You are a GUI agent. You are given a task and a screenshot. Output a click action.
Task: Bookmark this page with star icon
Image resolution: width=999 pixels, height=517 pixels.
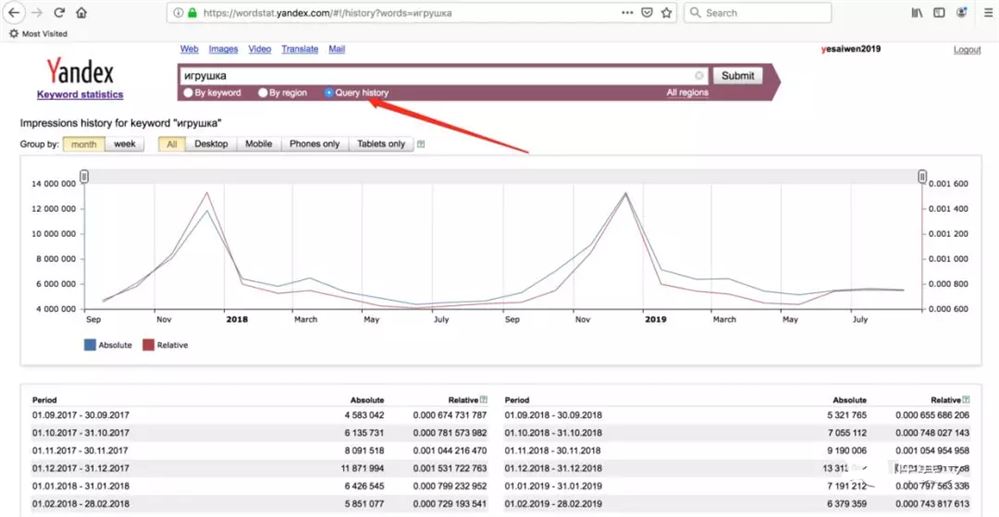(666, 13)
